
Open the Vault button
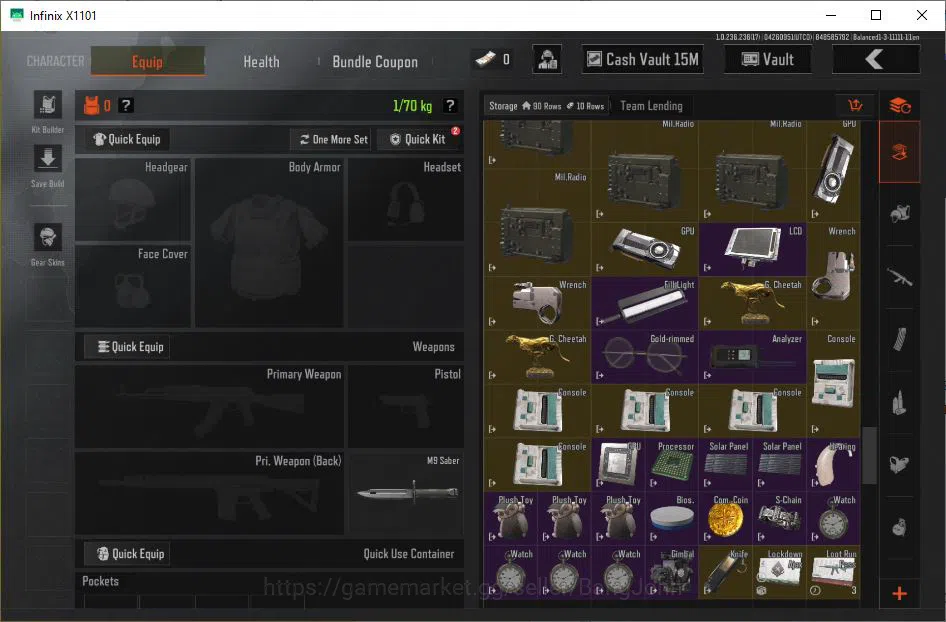pos(767,59)
